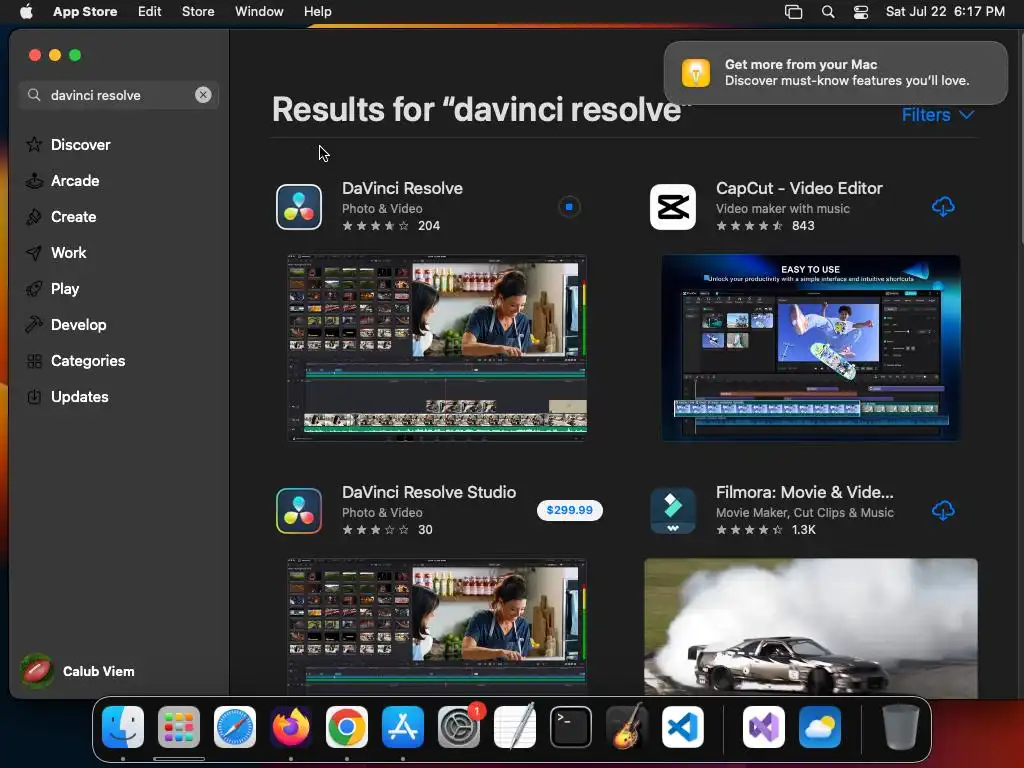The image size is (1024, 768).
Task: Buy DaVinci Resolve Studio for $299.99
Action: pos(569,510)
